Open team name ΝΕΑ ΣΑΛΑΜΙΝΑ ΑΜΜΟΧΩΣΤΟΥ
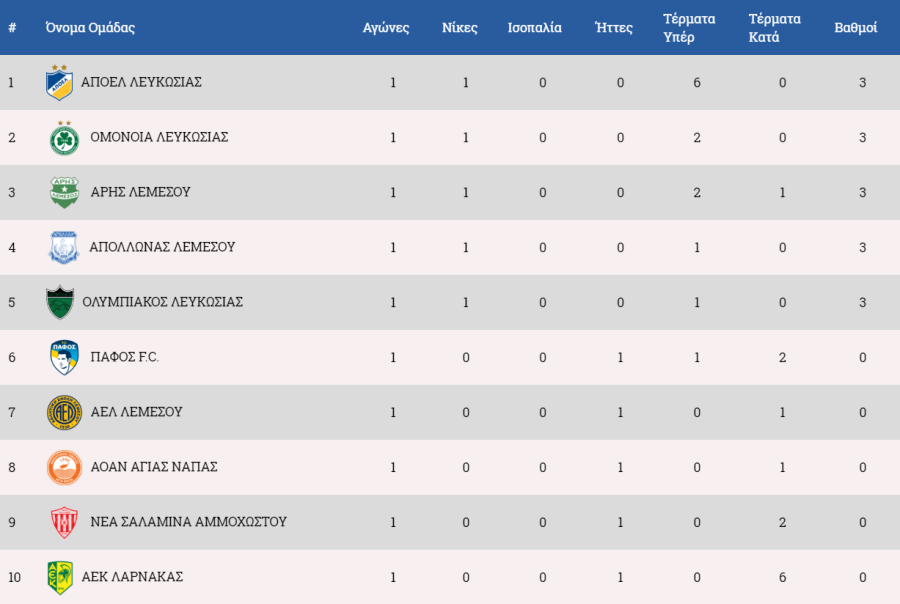Screen dimensions: 900x604 188,522
